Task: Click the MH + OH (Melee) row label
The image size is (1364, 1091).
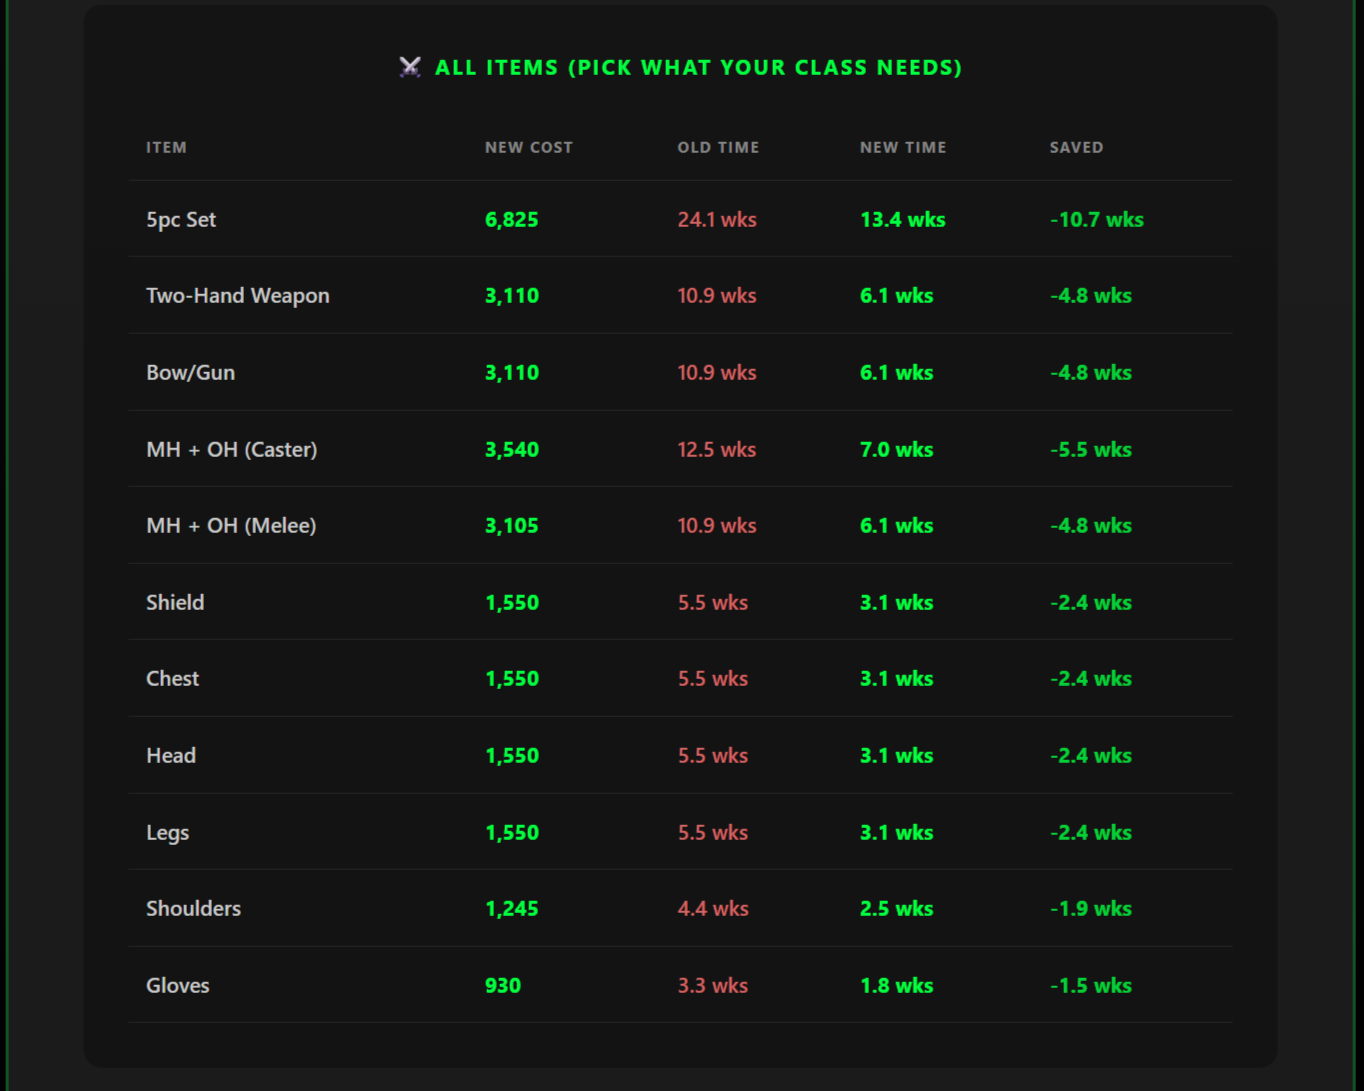Action: 231,526
